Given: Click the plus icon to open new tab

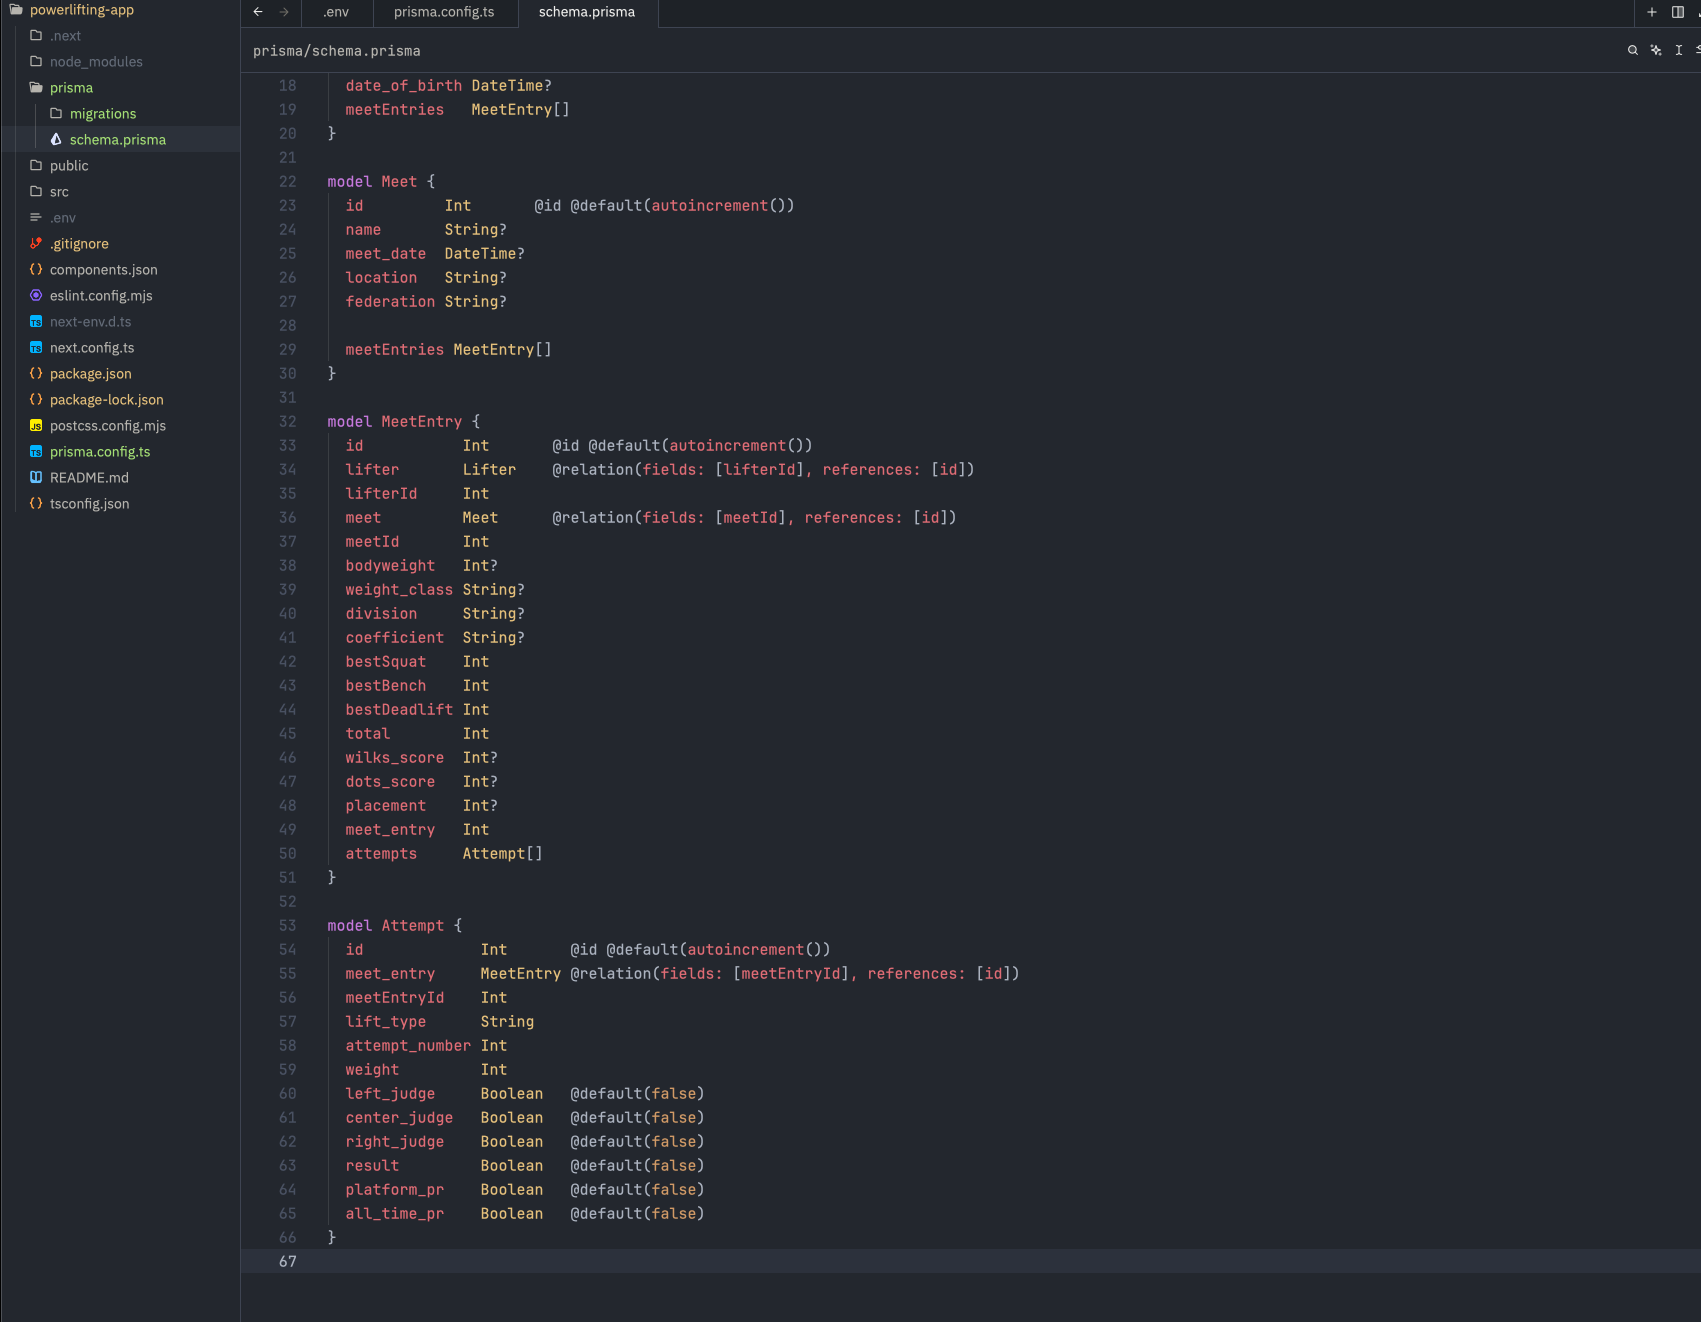Looking at the screenshot, I should (1651, 12).
